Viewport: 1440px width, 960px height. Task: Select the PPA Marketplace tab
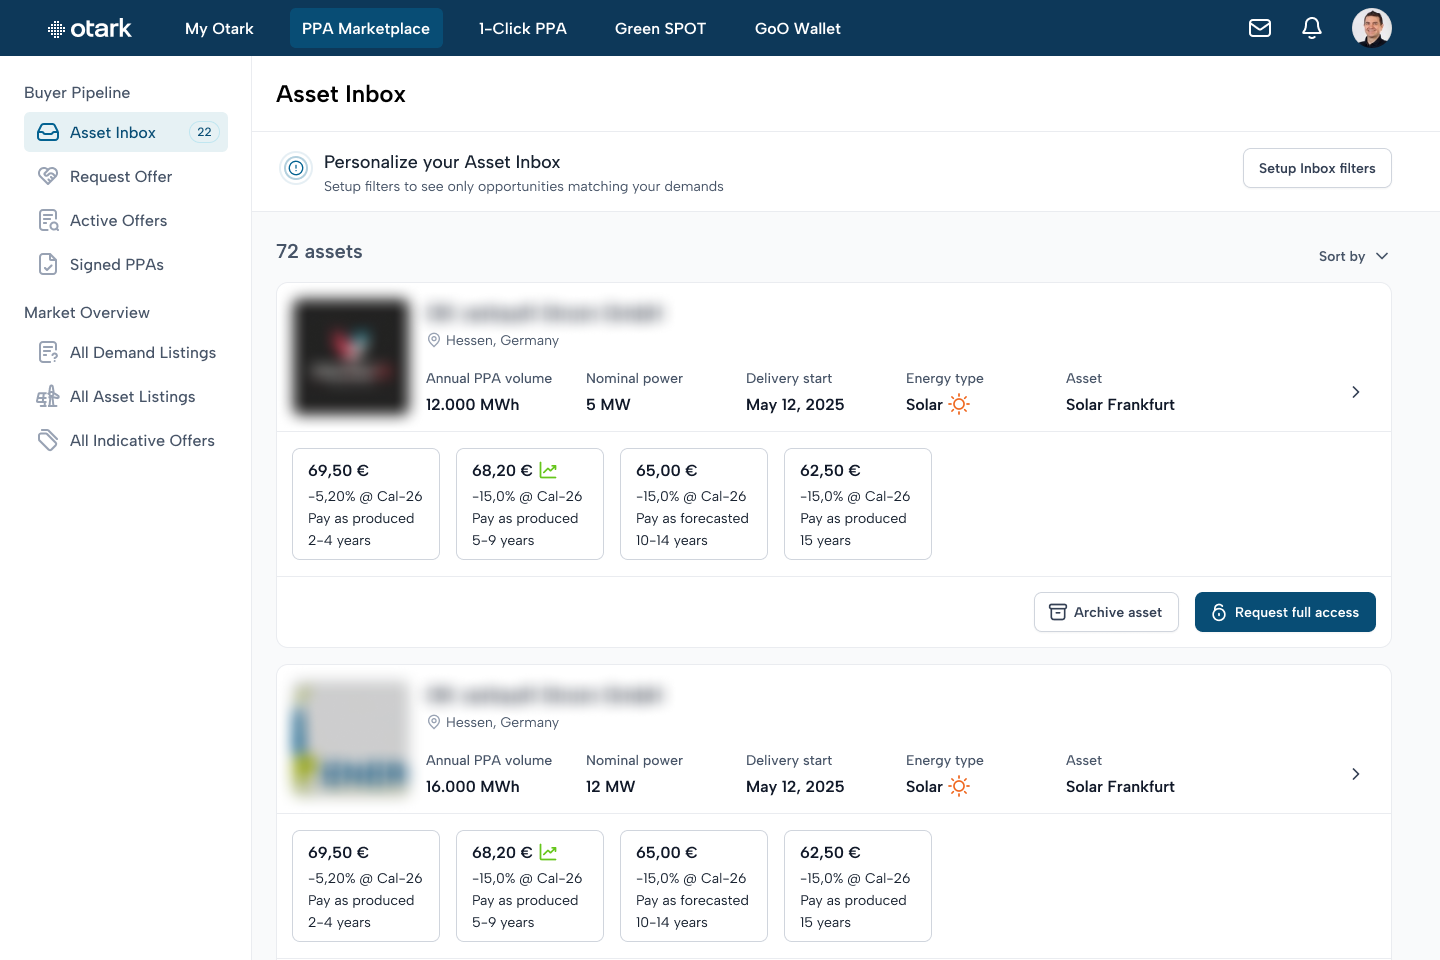pos(366,28)
